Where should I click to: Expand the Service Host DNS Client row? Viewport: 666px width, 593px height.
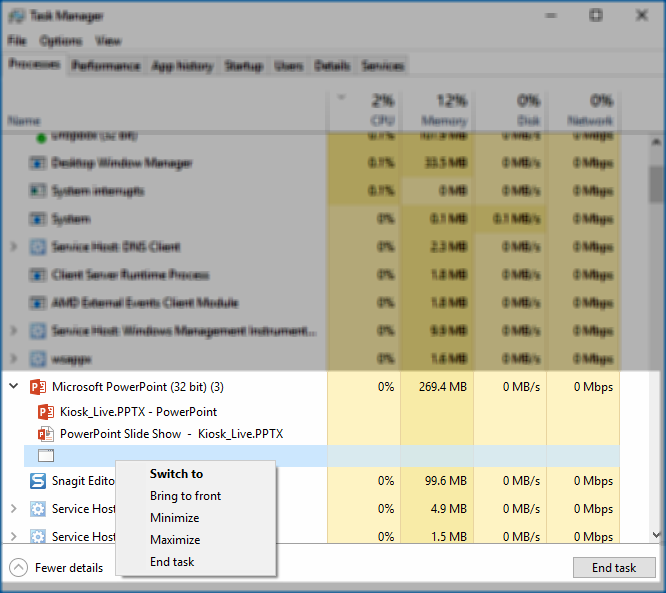coord(14,246)
